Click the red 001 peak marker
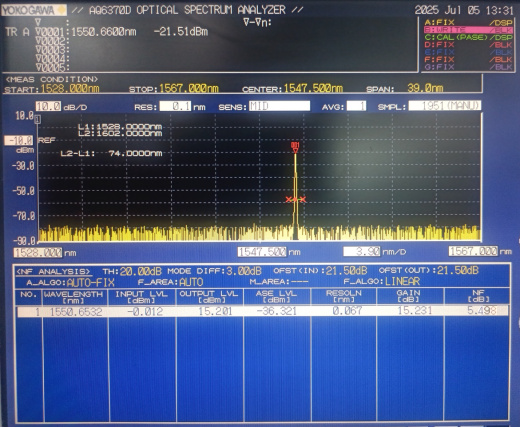Viewport: 521px width, 428px height. coord(295,147)
